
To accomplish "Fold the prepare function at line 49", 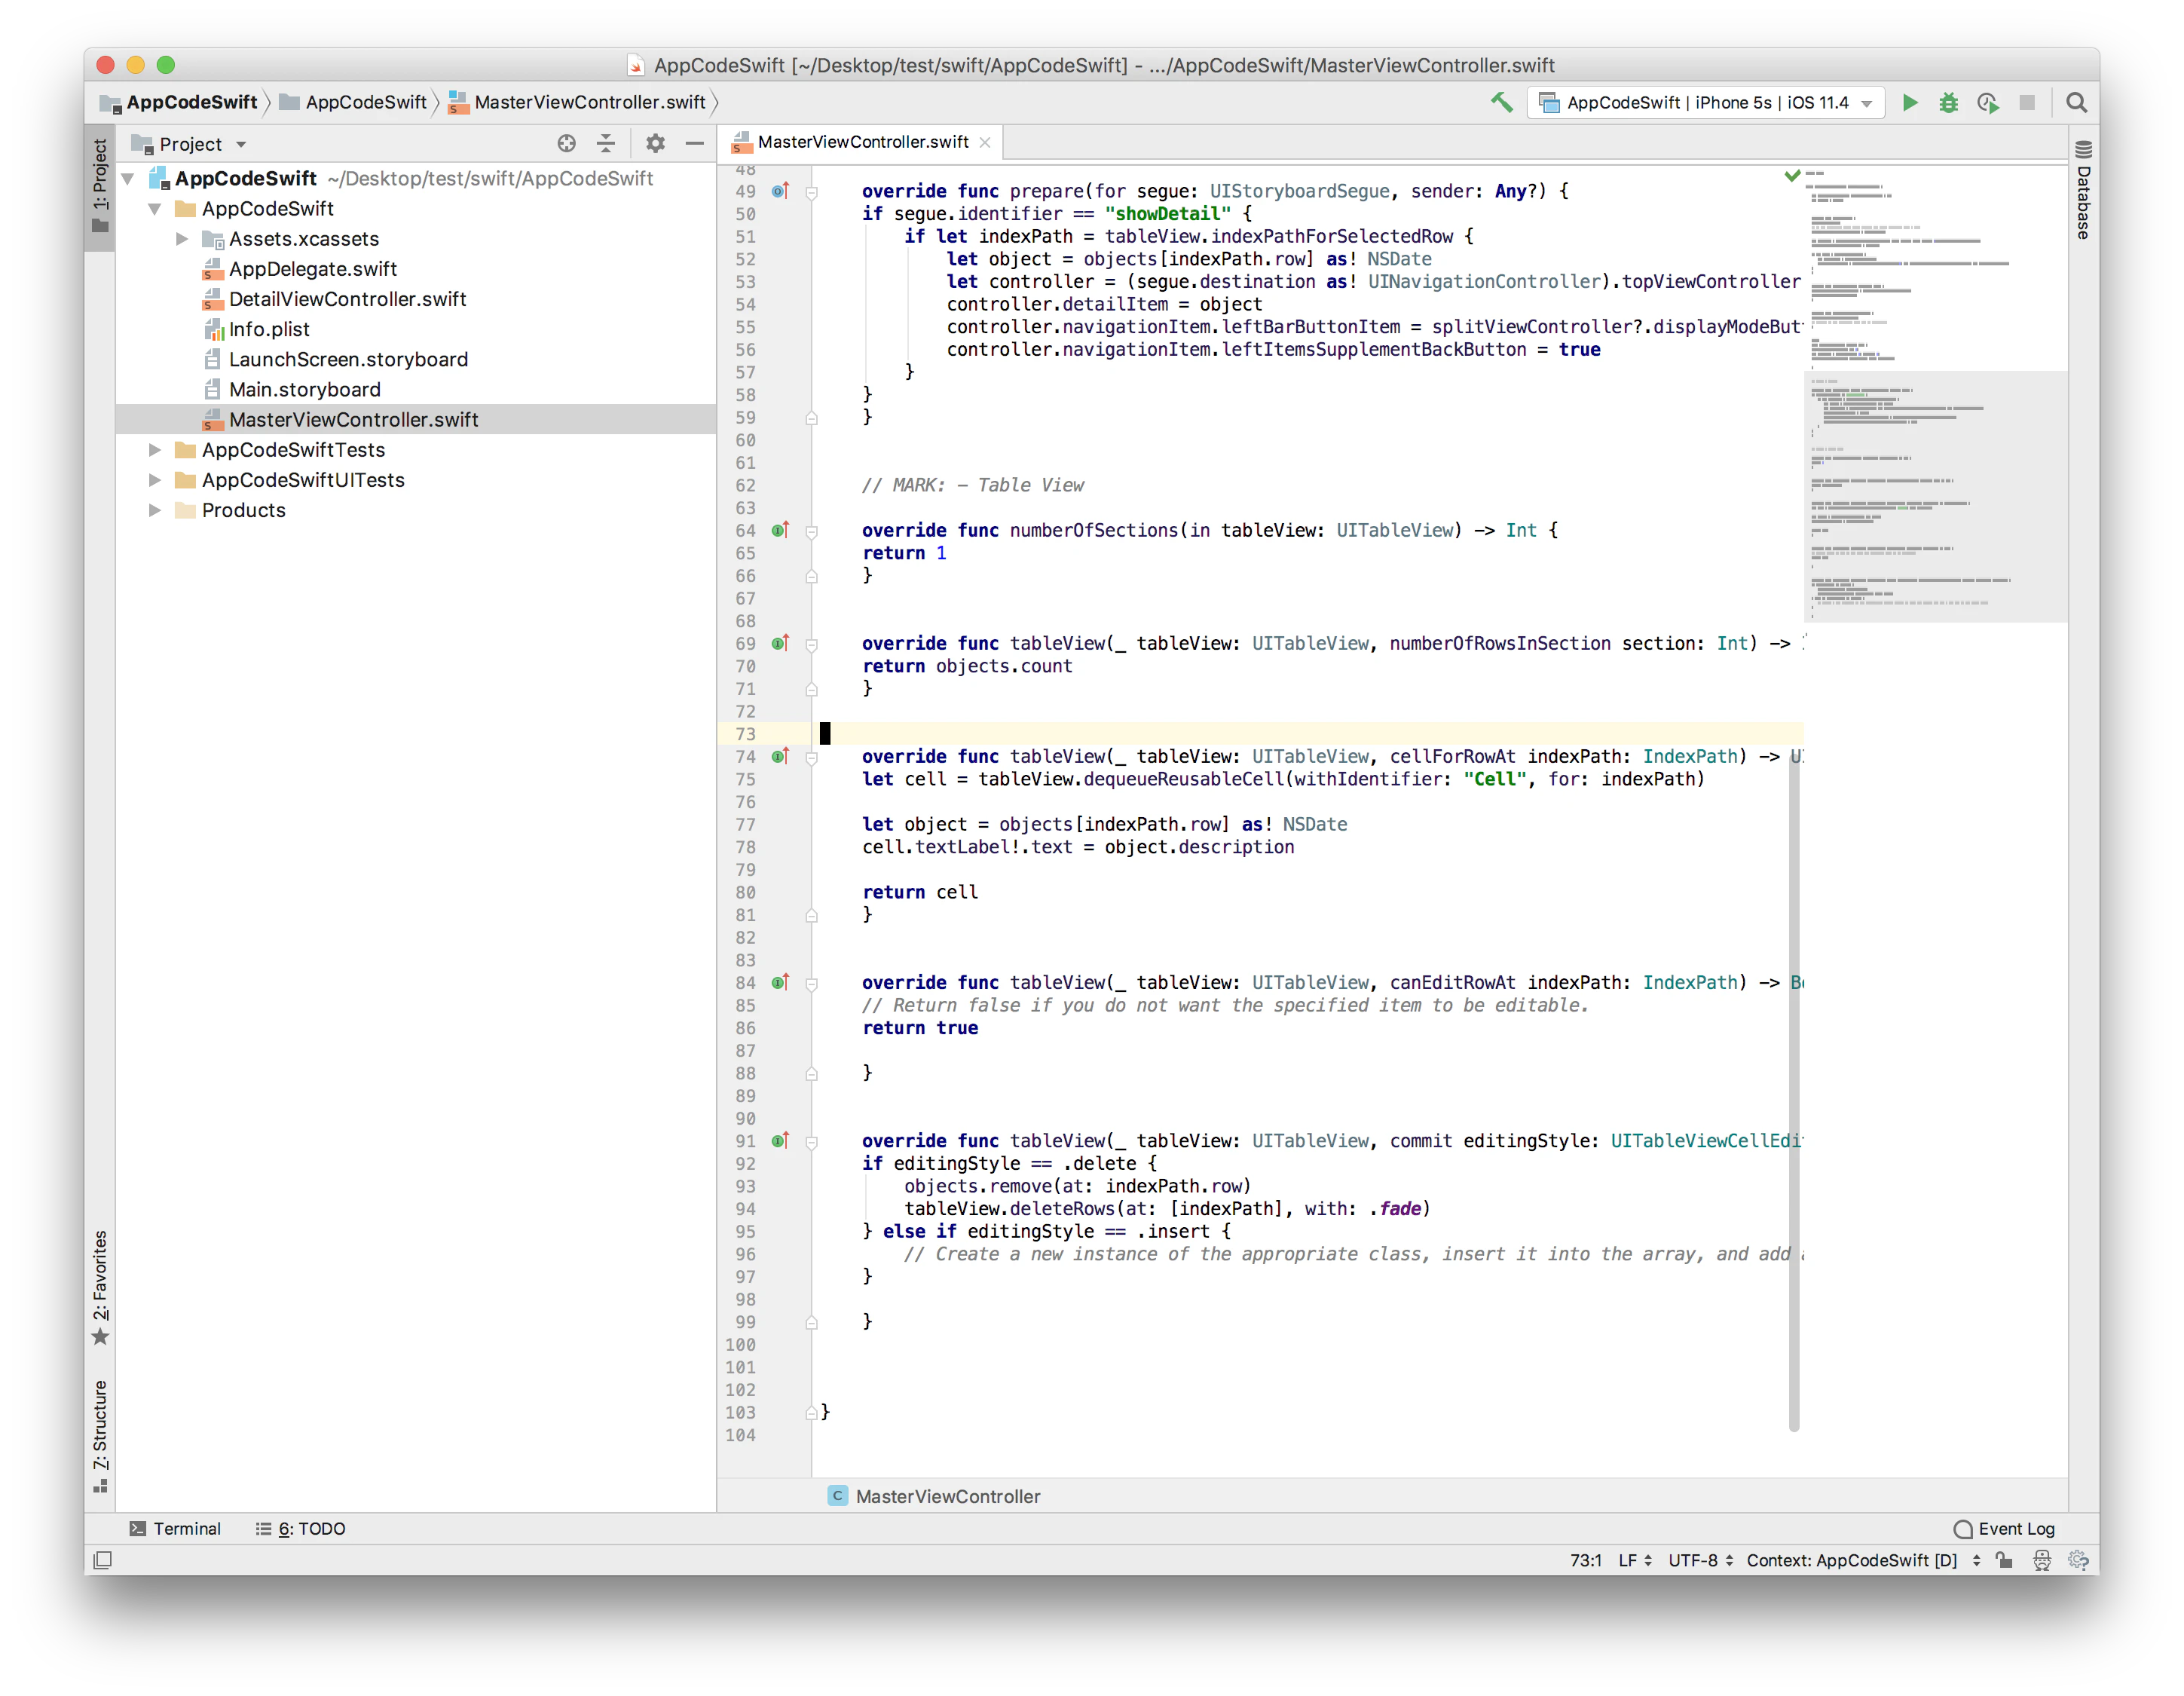I will click(x=812, y=192).
